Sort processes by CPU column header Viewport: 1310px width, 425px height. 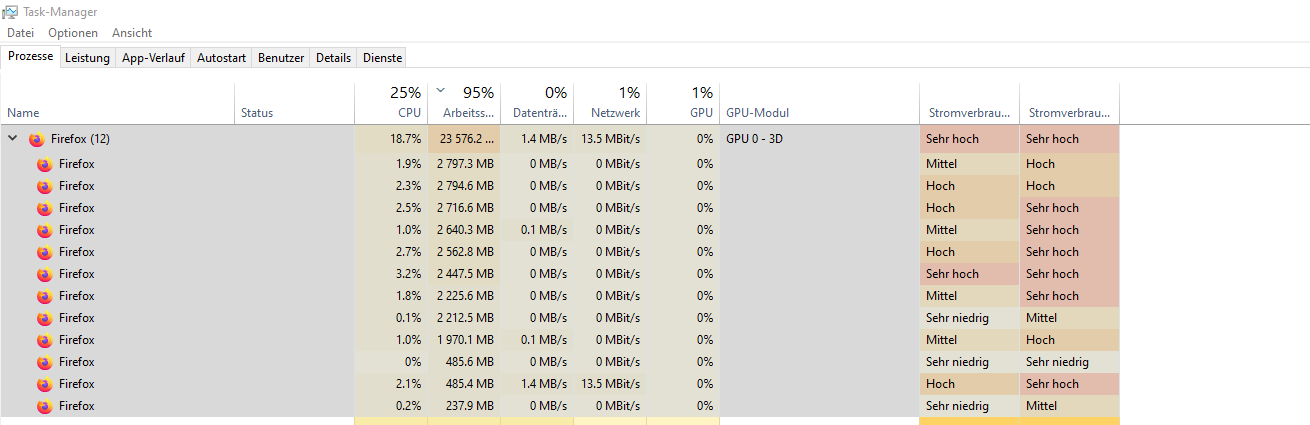[x=392, y=103]
